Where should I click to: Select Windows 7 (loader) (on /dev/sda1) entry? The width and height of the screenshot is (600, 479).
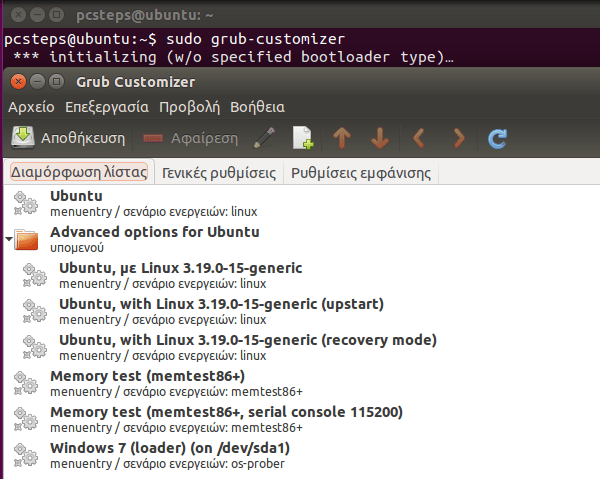coord(302,455)
